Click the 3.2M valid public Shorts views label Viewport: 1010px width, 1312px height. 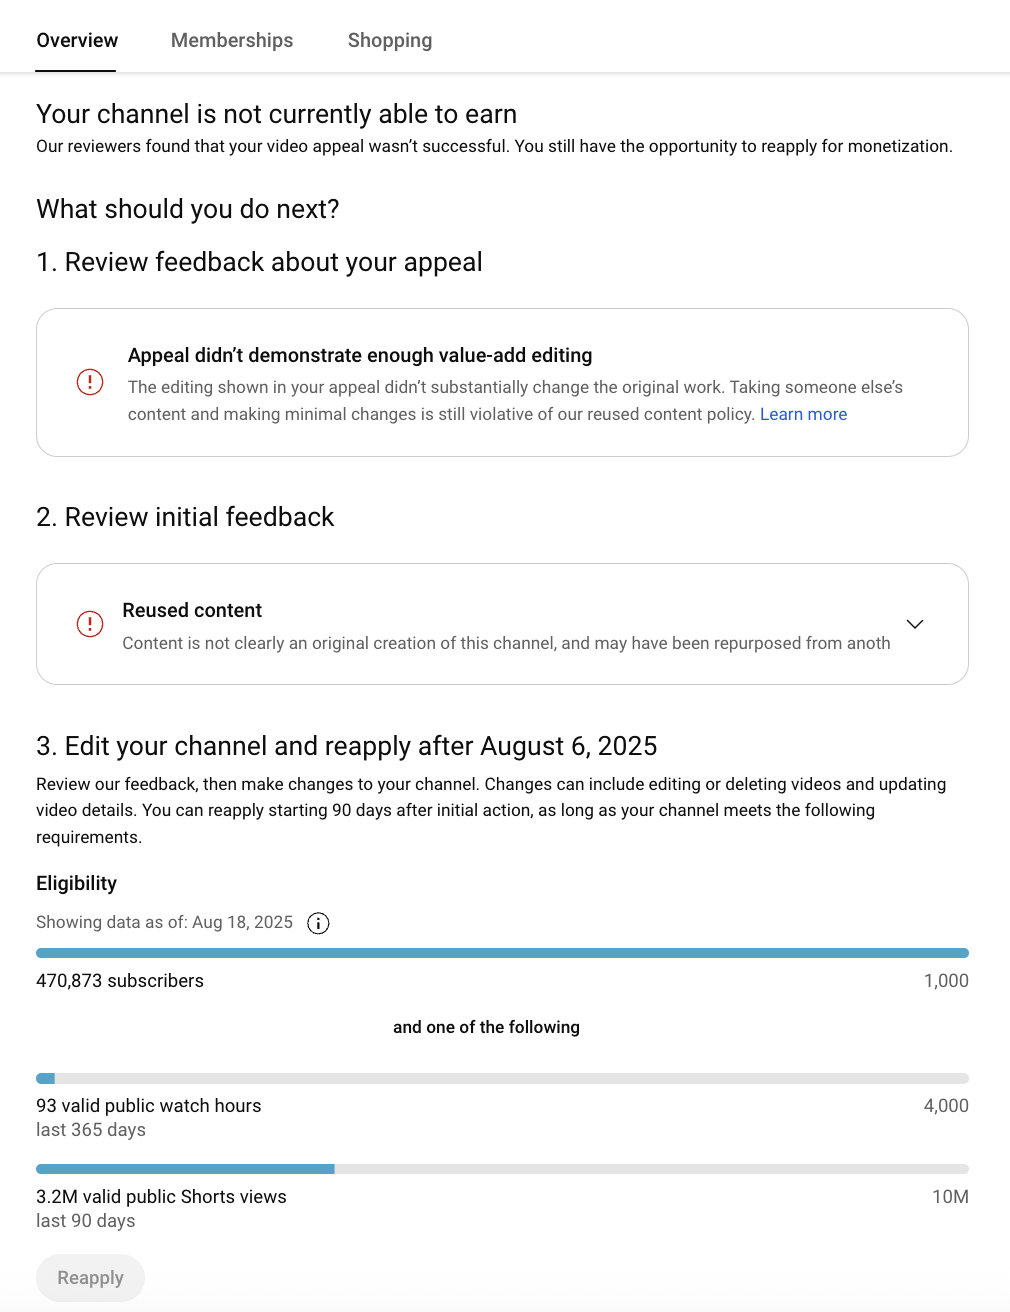[x=161, y=1197]
